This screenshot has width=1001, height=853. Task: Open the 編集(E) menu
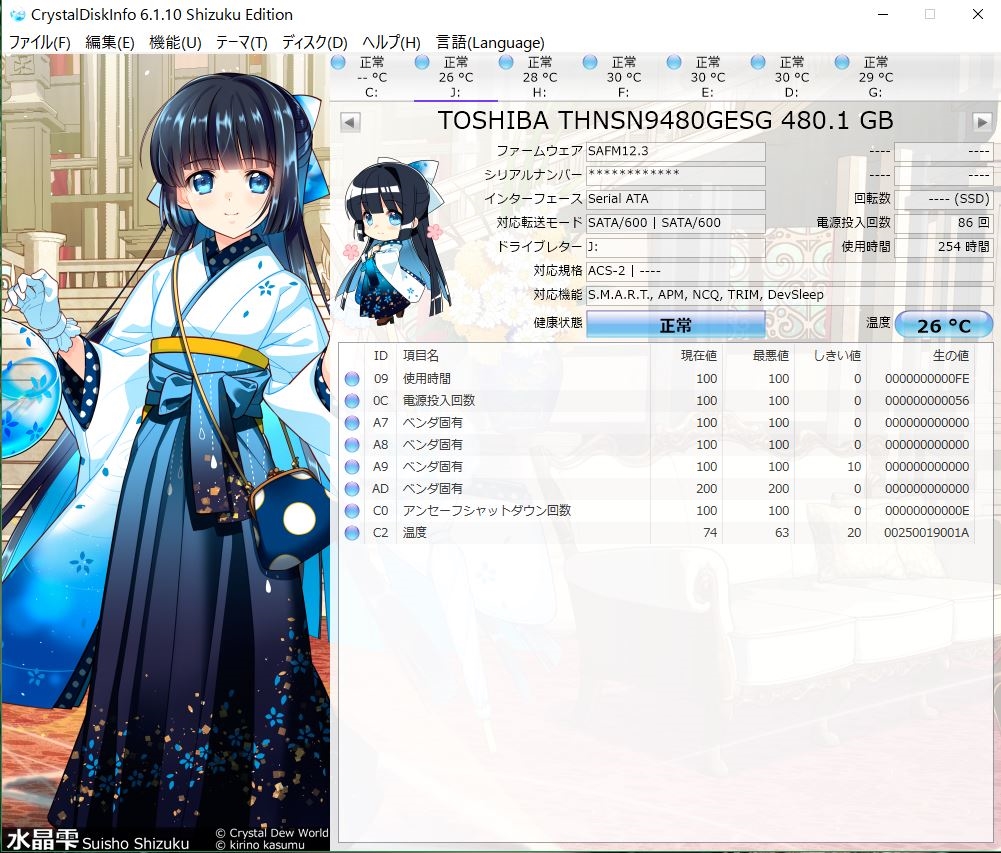point(110,43)
